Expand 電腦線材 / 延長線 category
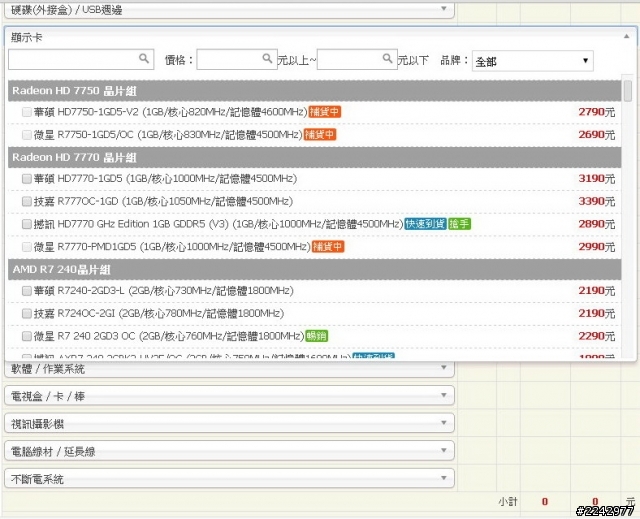640x519 pixels. pos(229,451)
